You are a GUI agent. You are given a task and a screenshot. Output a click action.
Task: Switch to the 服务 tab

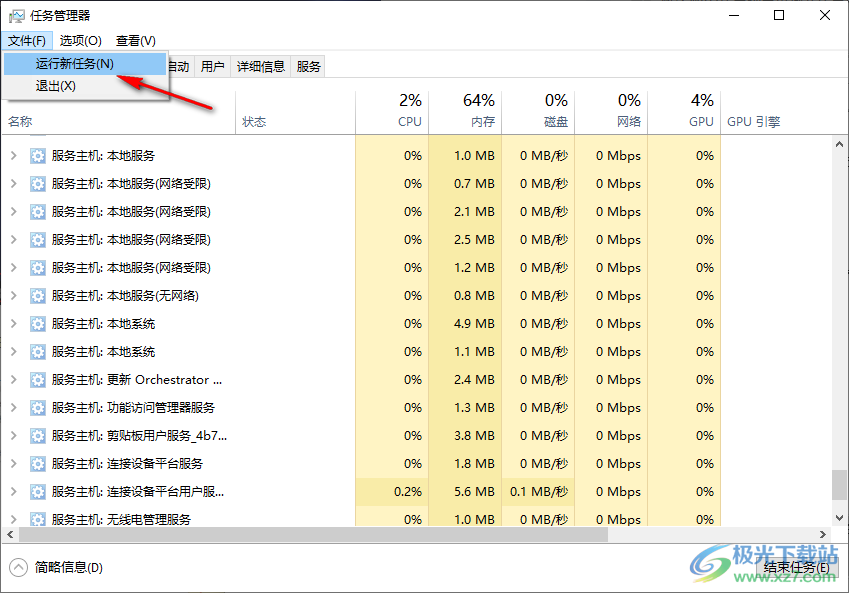coord(309,67)
